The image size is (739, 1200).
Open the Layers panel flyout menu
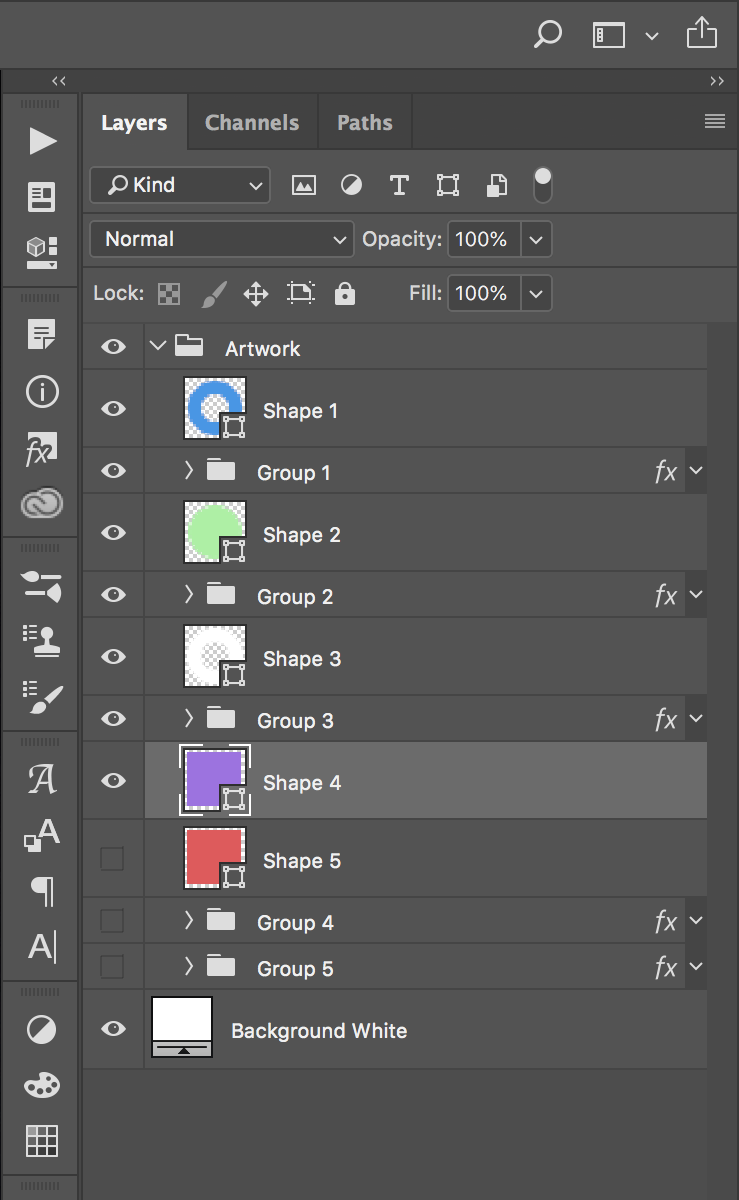pyautogui.click(x=714, y=122)
